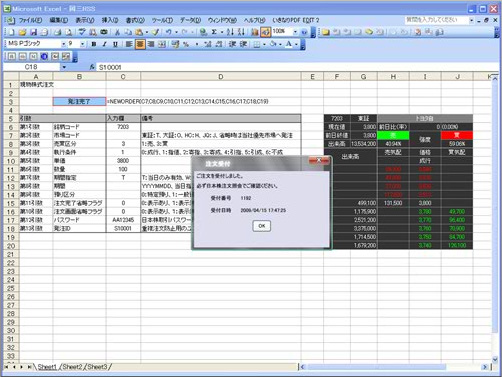502x377 pixels.
Task: Open the folder icon in the toolbar
Action: pyautogui.click(x=22, y=32)
